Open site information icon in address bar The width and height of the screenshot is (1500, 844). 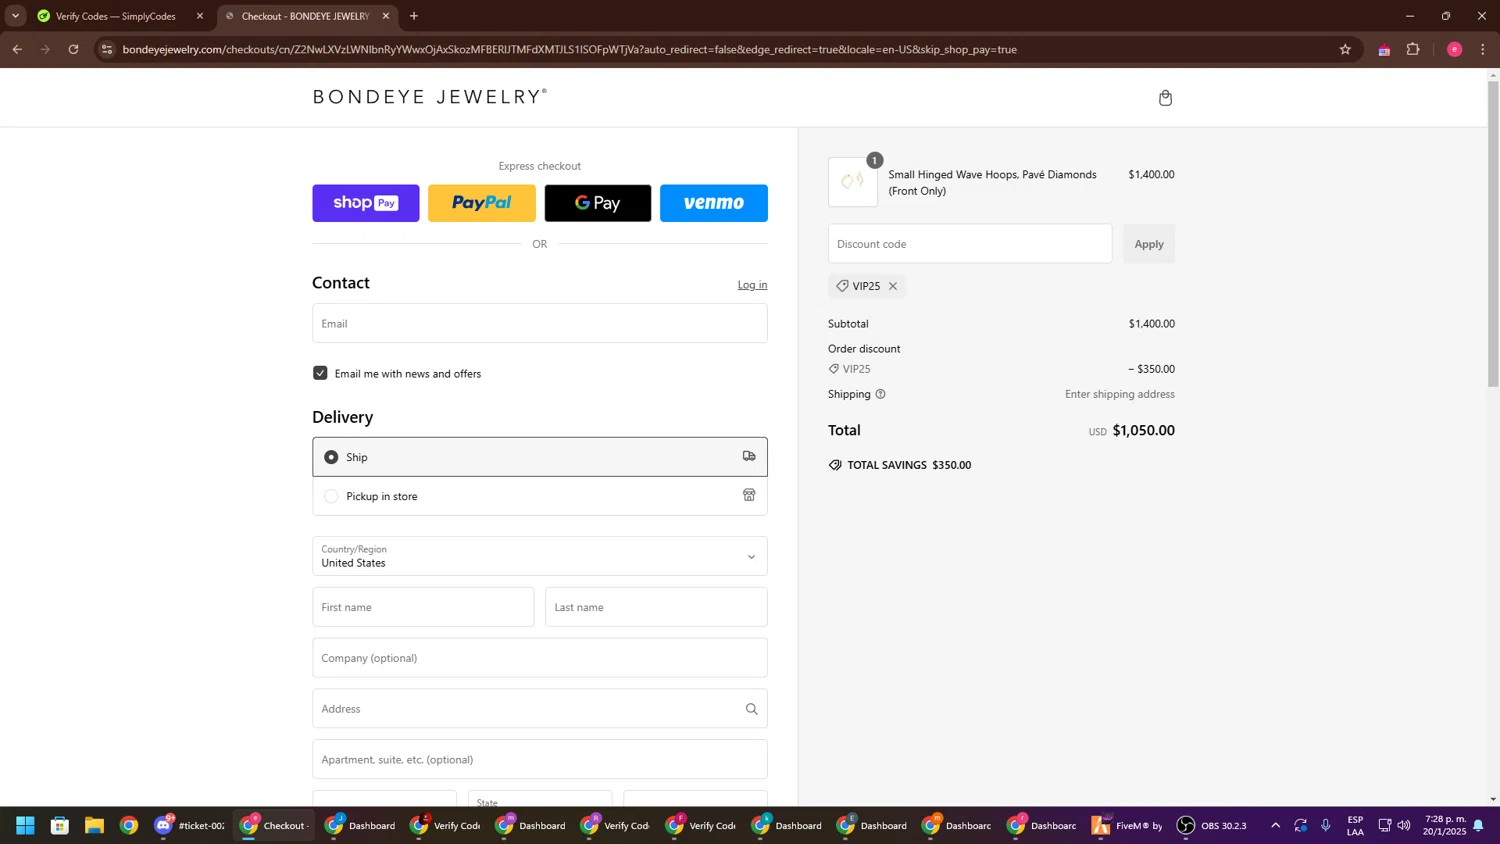(107, 49)
